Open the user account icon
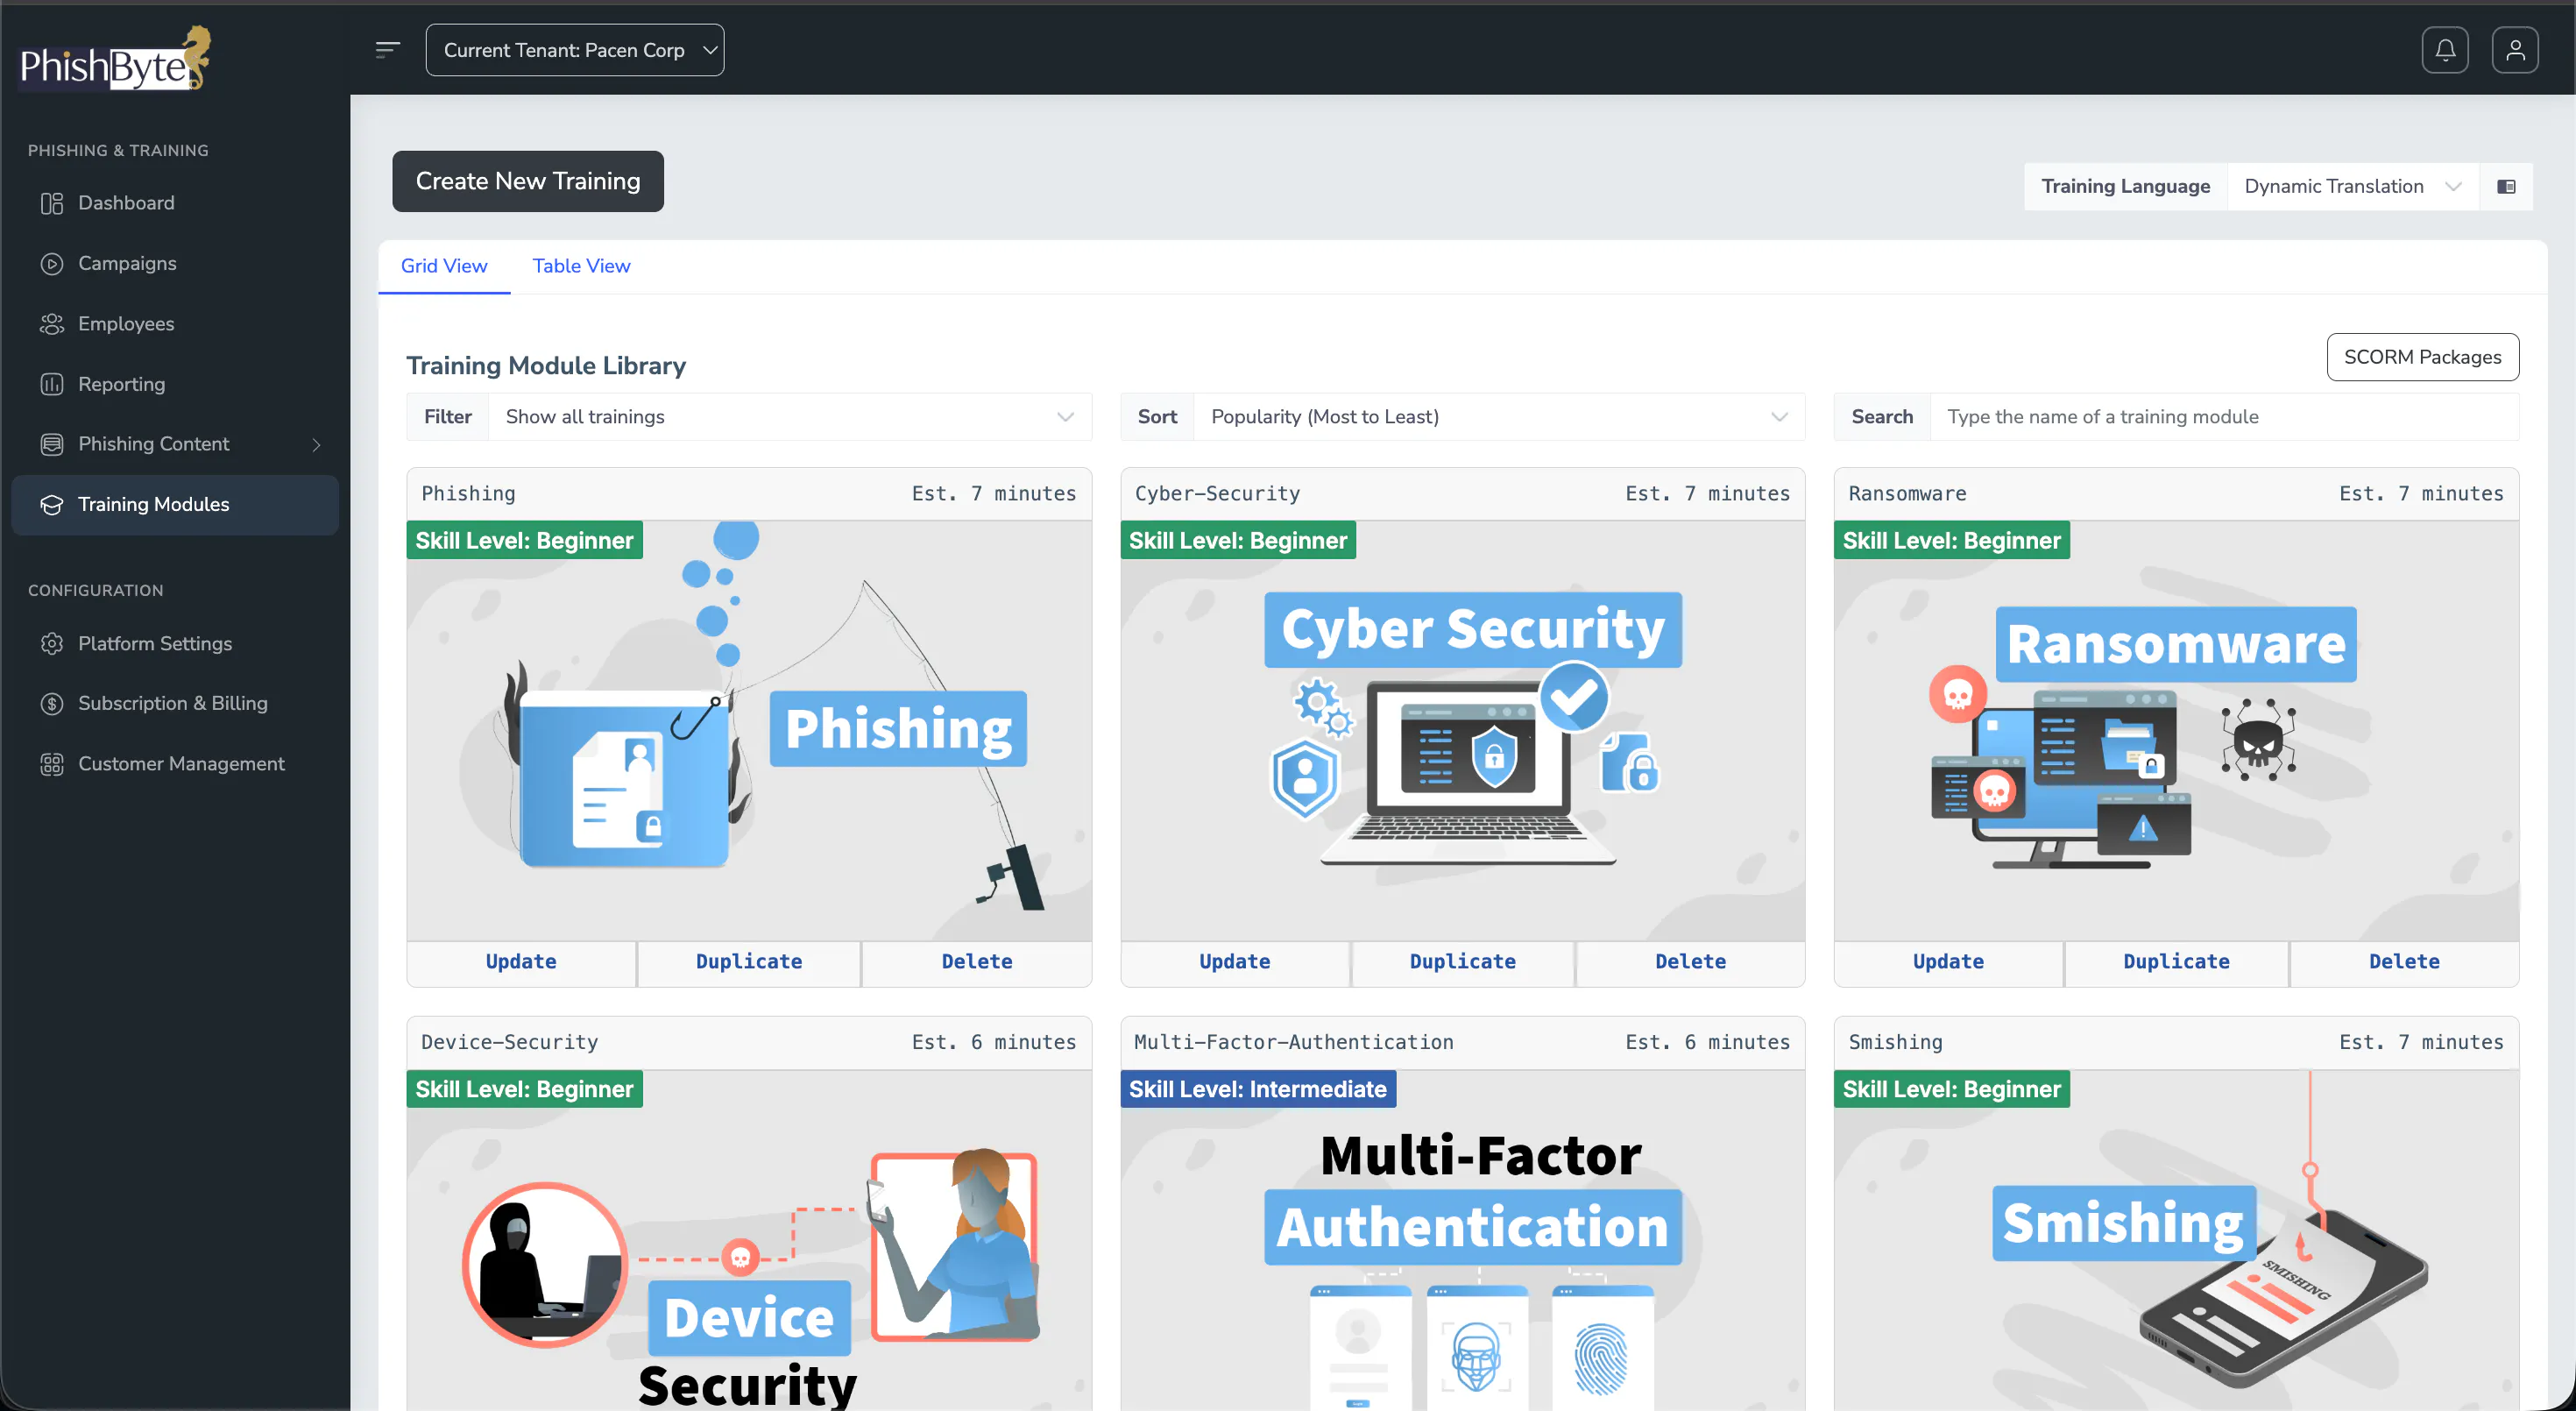Screen dimensions: 2576x1411 (x=2515, y=50)
